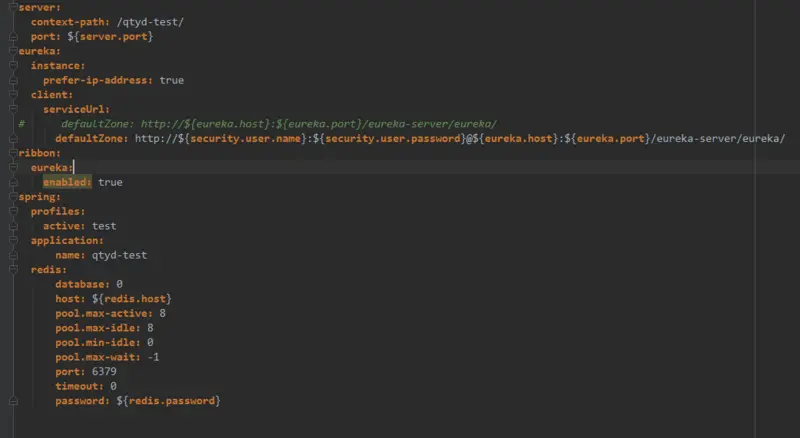Click the ${security.user.password} placeholder in defaultZone
Screen dimensions: 800x438
pyautogui.click(x=389, y=138)
